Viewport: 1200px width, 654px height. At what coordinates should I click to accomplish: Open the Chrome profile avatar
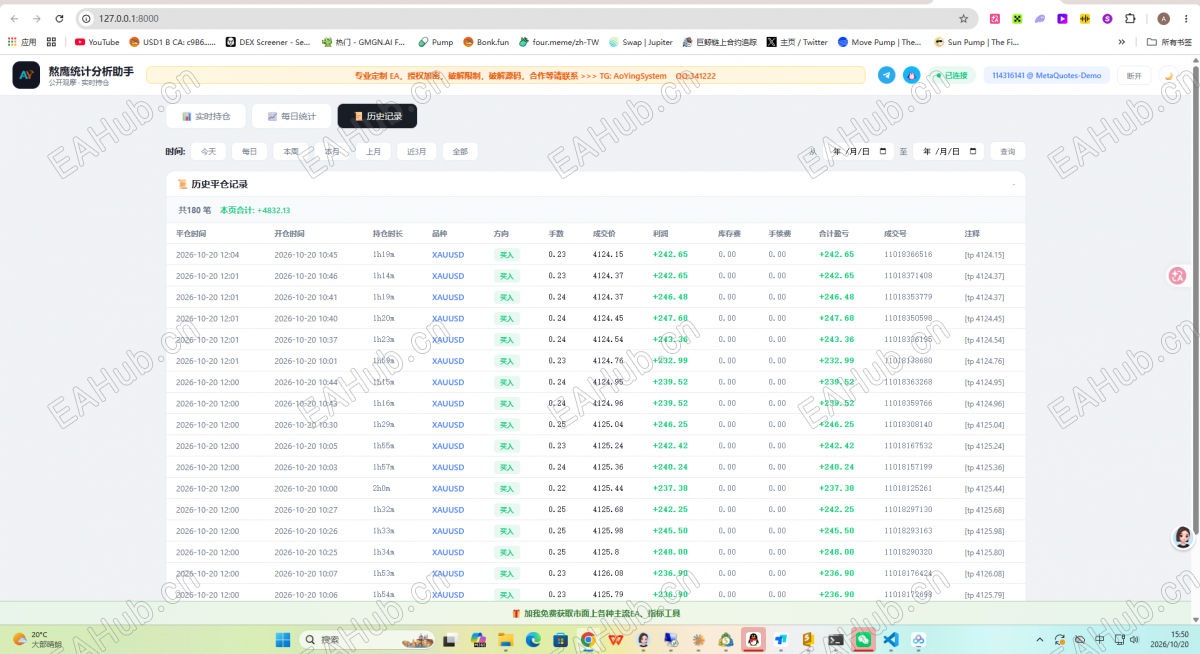[1163, 18]
